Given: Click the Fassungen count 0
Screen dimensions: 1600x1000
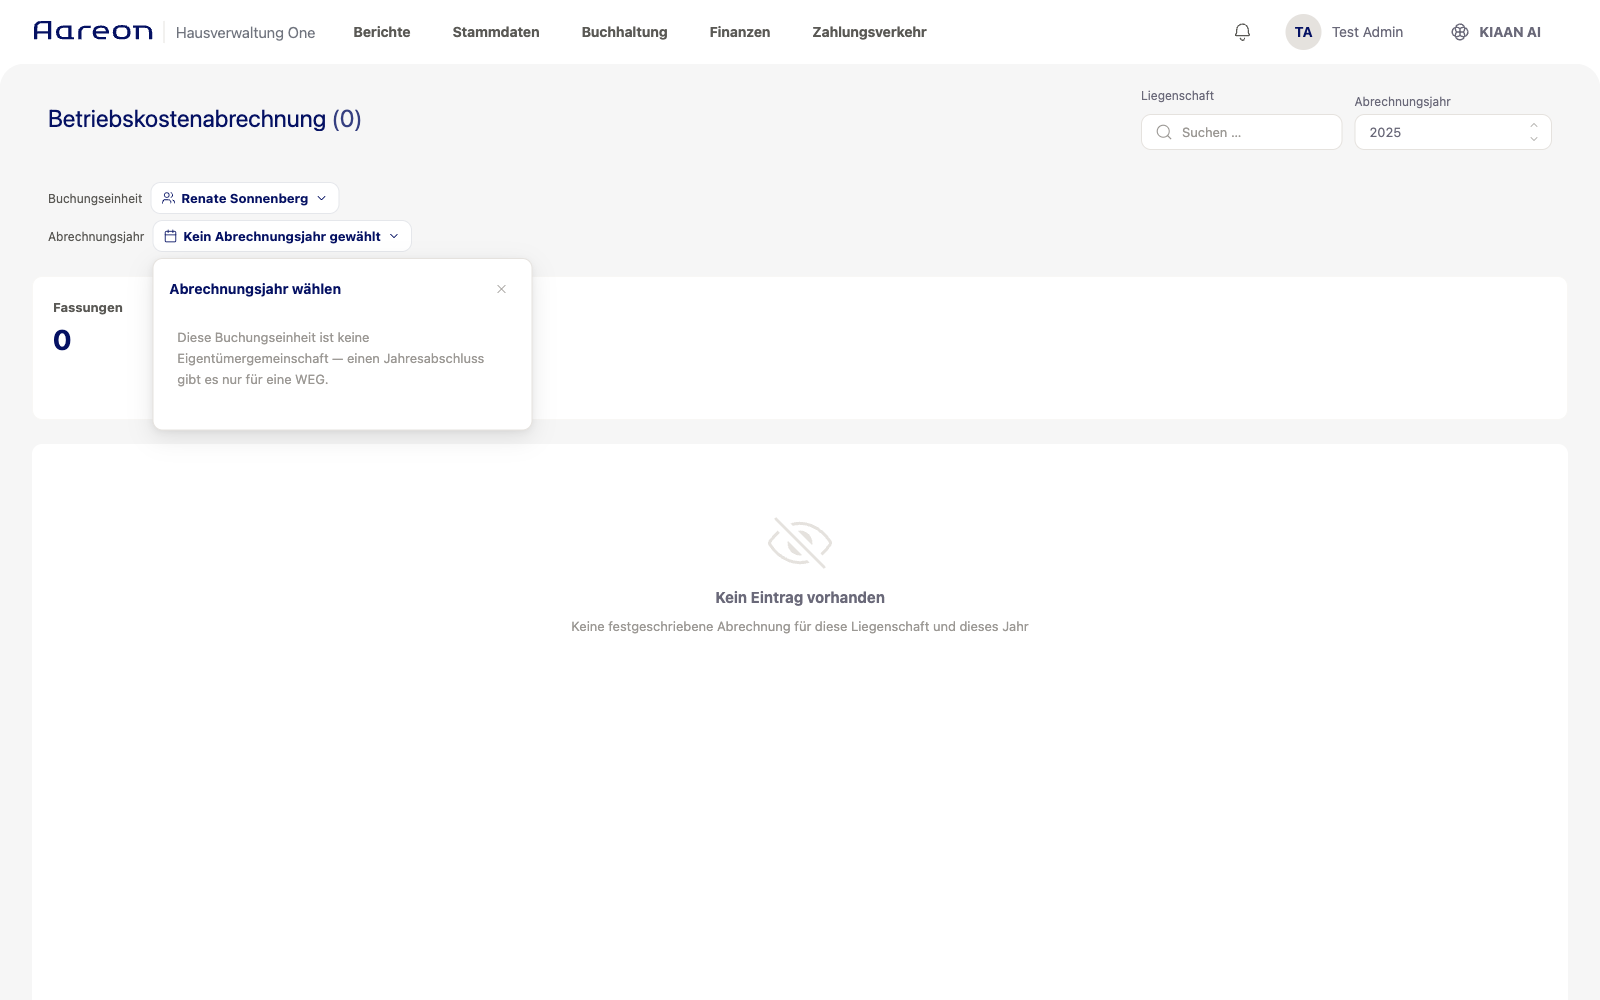Looking at the screenshot, I should tap(62, 341).
